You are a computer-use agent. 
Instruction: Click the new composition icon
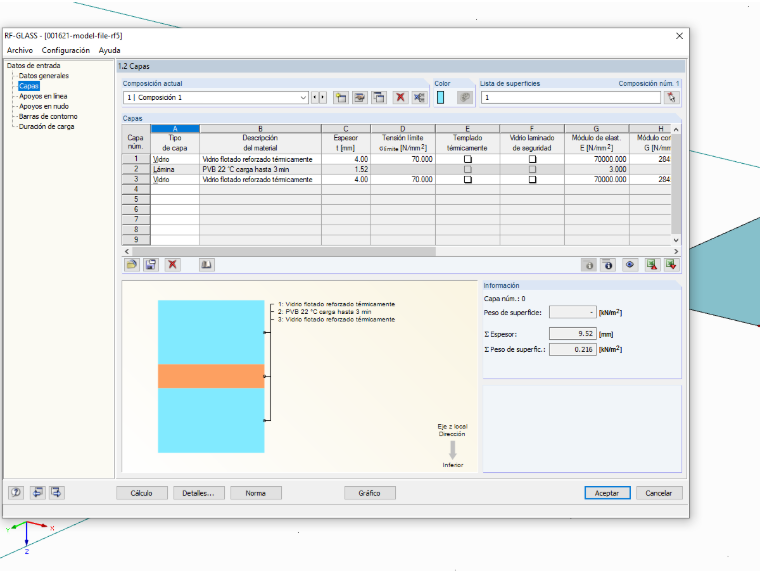pyautogui.click(x=341, y=97)
